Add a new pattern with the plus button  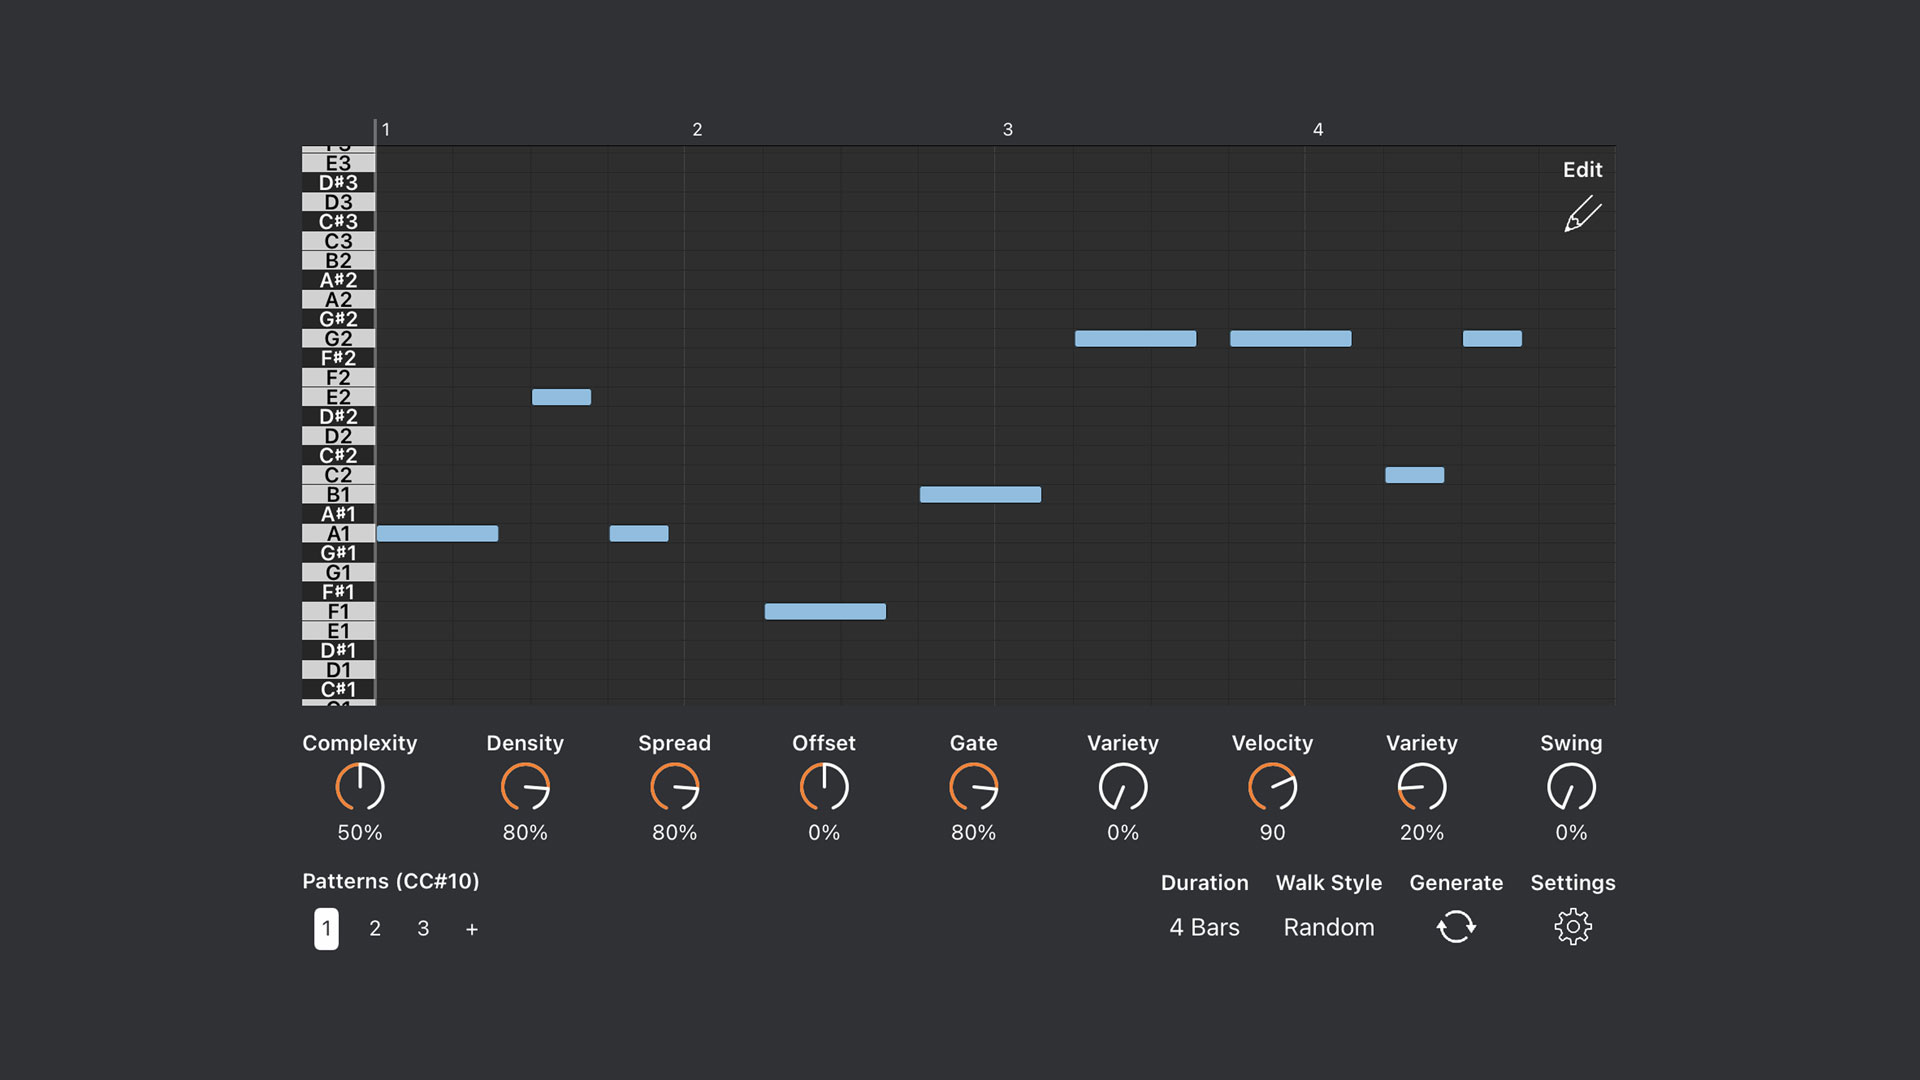[472, 929]
